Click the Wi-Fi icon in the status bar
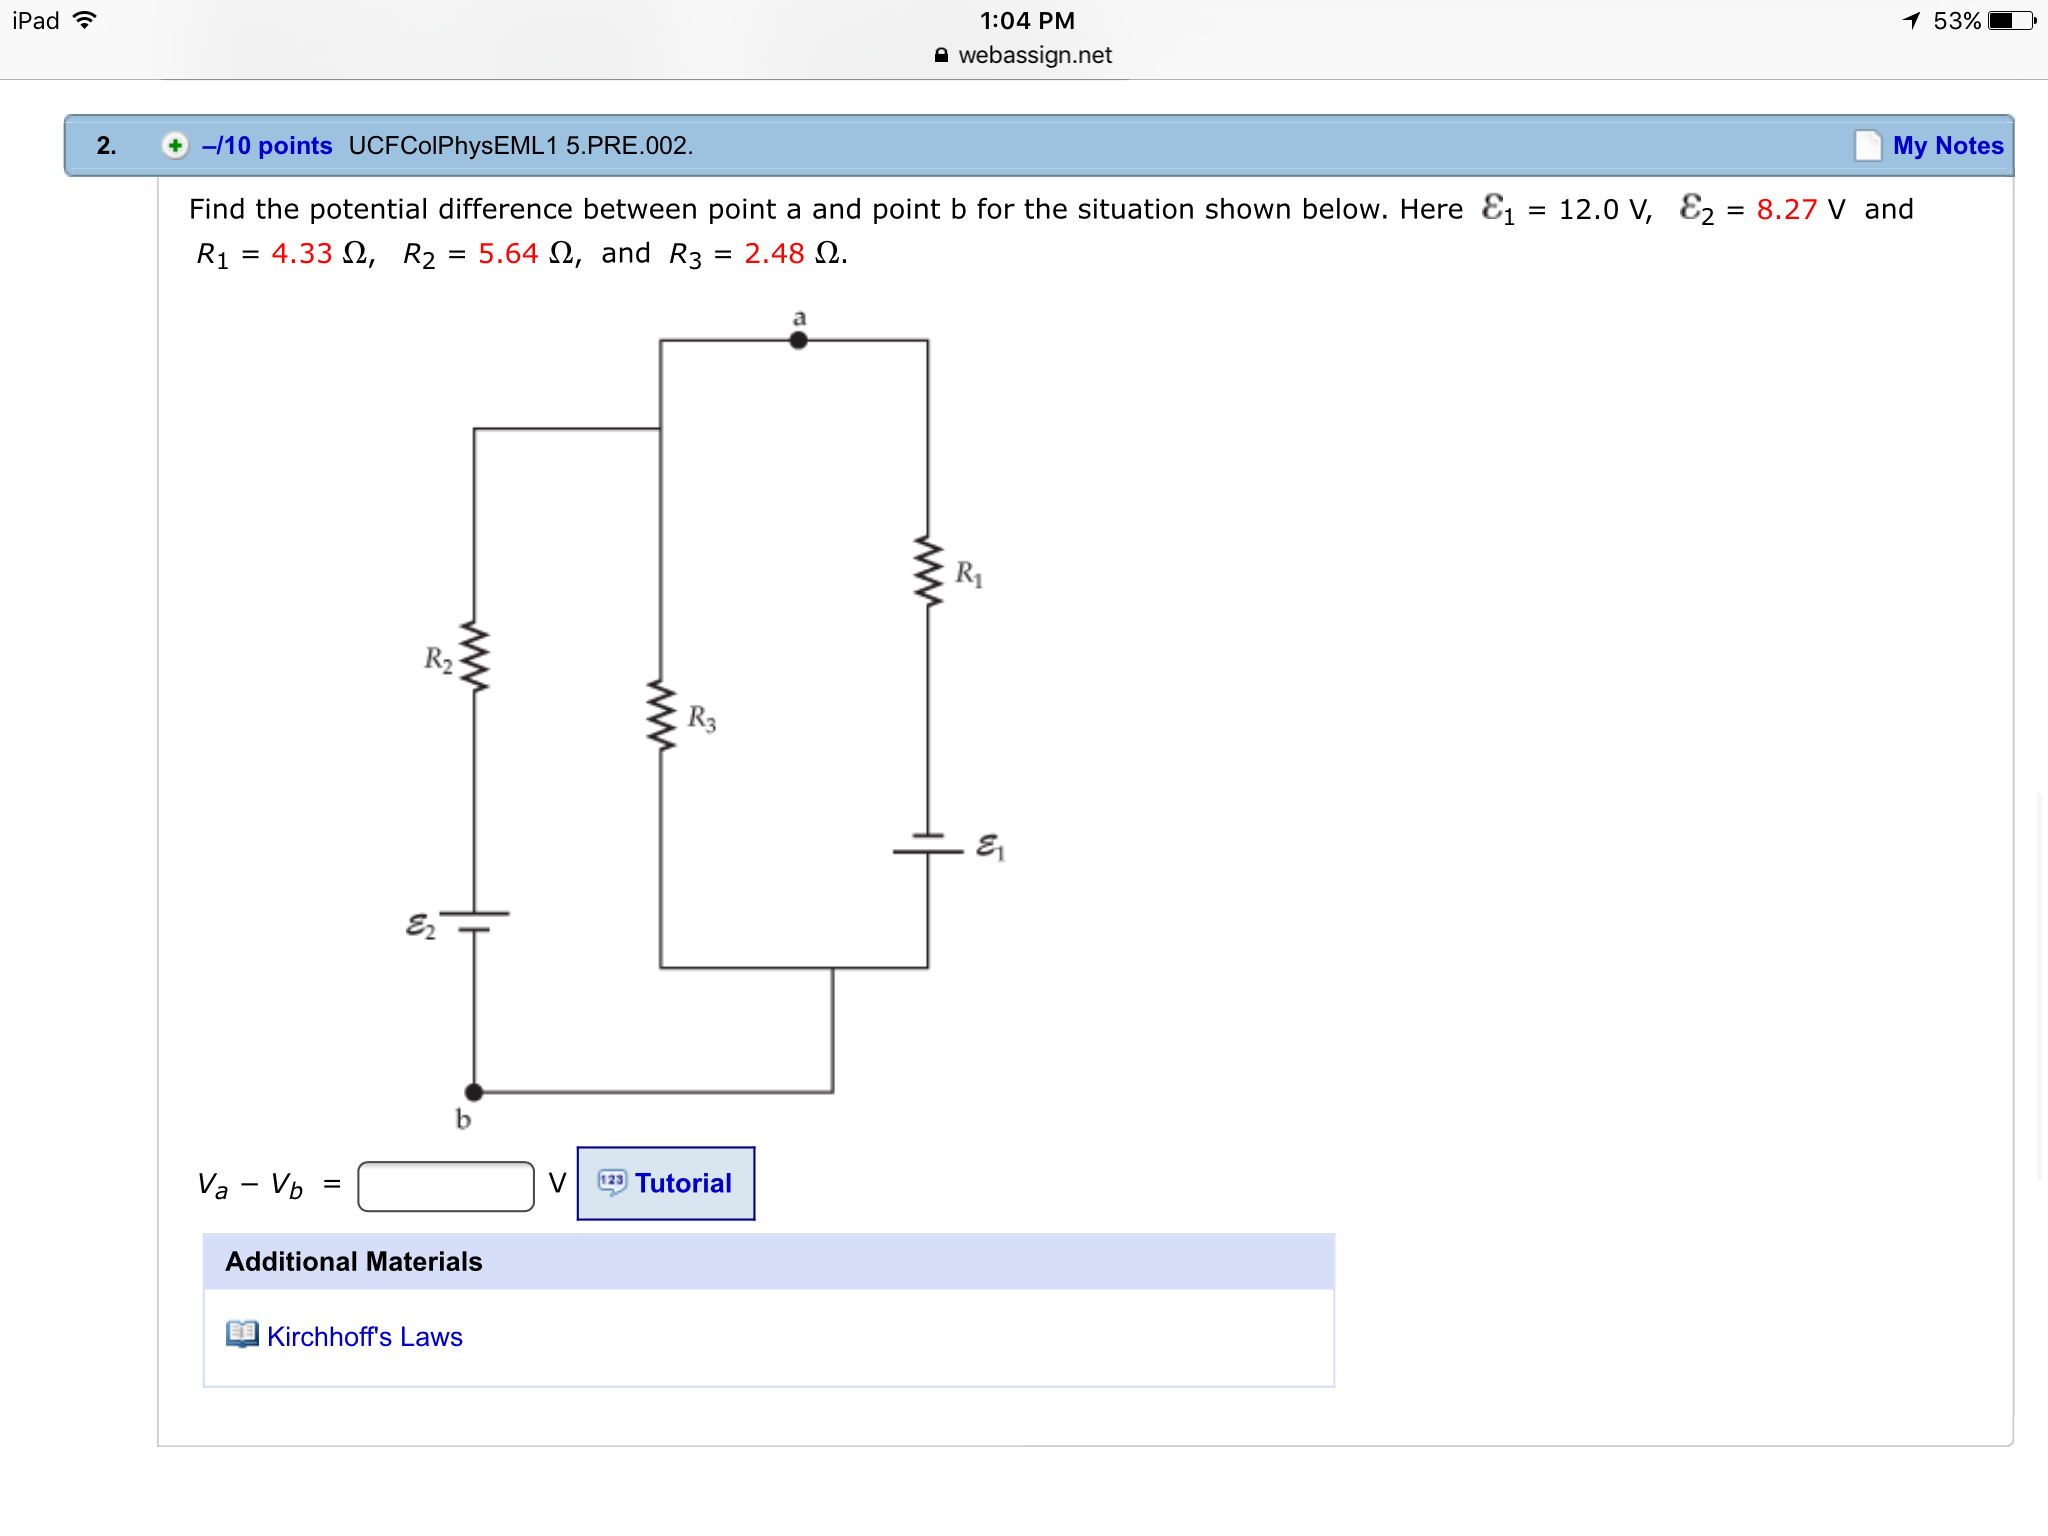Screen dimensions: 2048x1536 click(85, 19)
